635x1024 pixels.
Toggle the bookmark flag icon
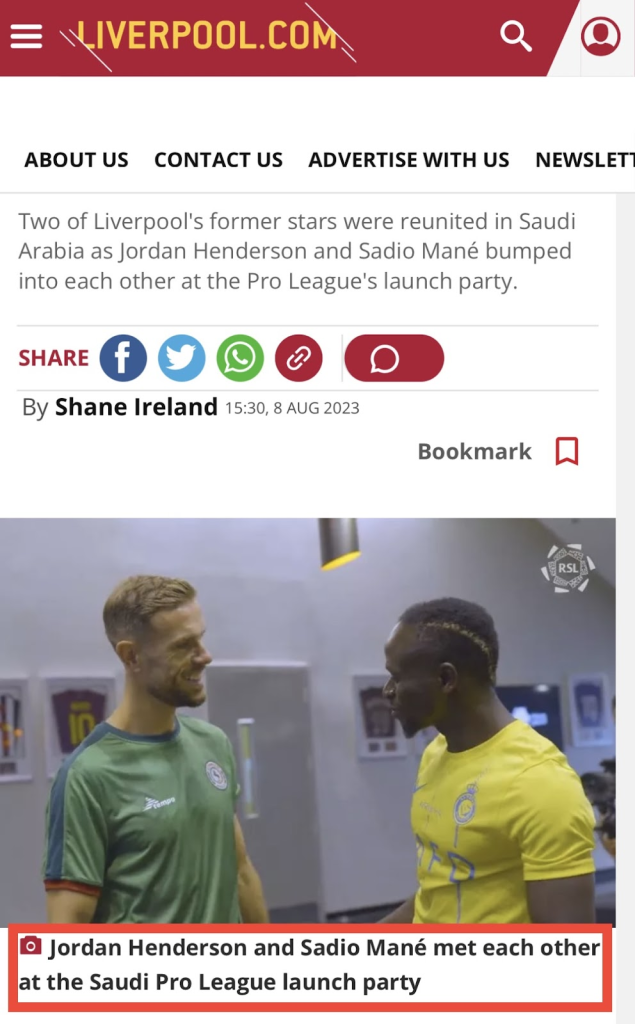(x=567, y=451)
